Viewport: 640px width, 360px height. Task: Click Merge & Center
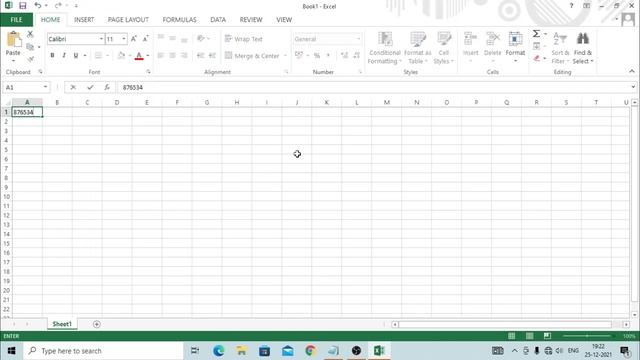click(252, 56)
